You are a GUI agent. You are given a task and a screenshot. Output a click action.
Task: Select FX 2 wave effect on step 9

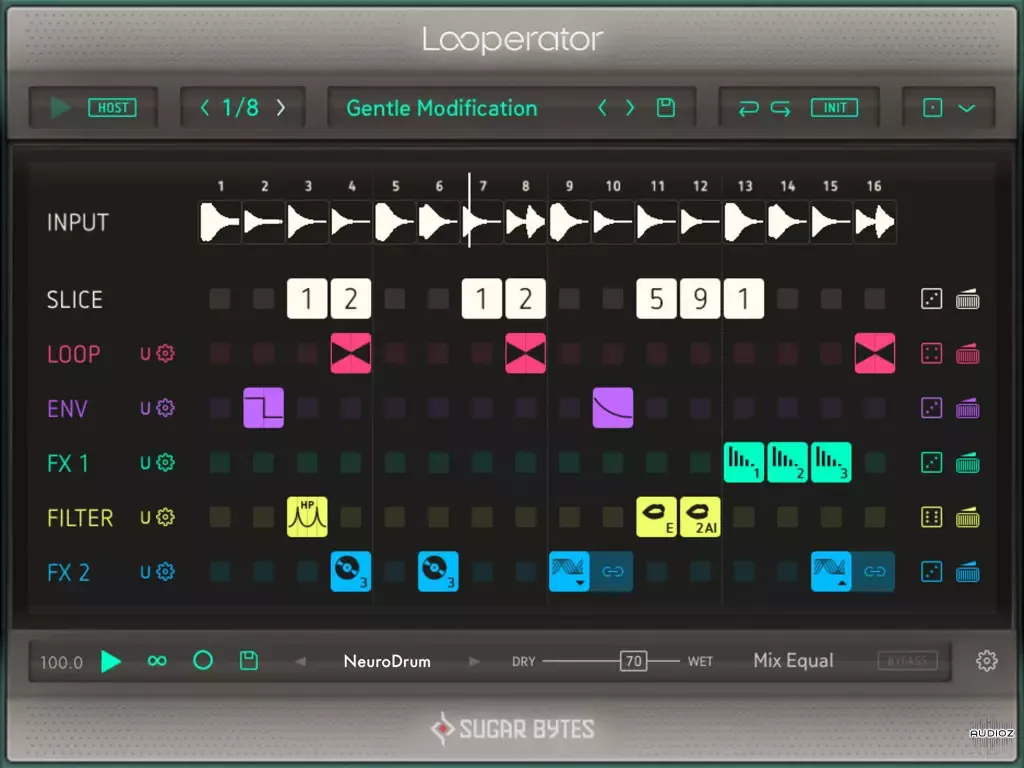(x=569, y=571)
